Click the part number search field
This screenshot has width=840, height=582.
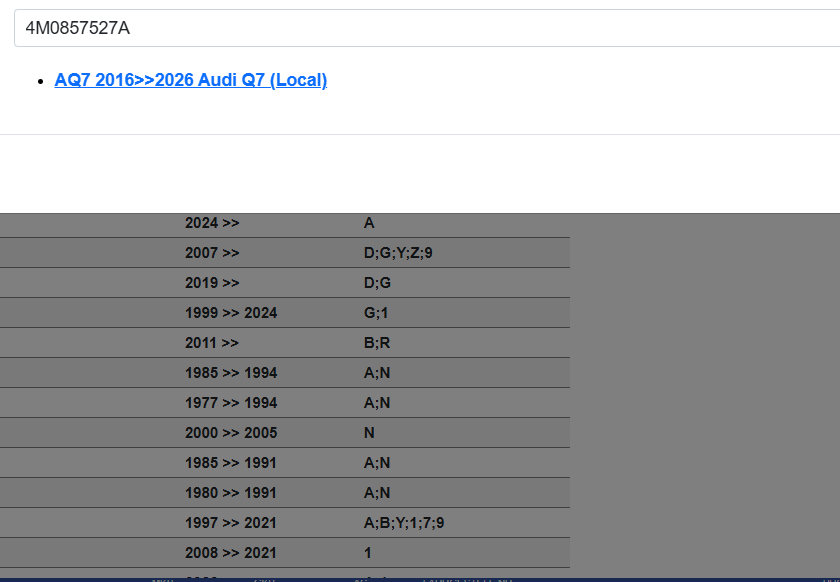(x=420, y=28)
